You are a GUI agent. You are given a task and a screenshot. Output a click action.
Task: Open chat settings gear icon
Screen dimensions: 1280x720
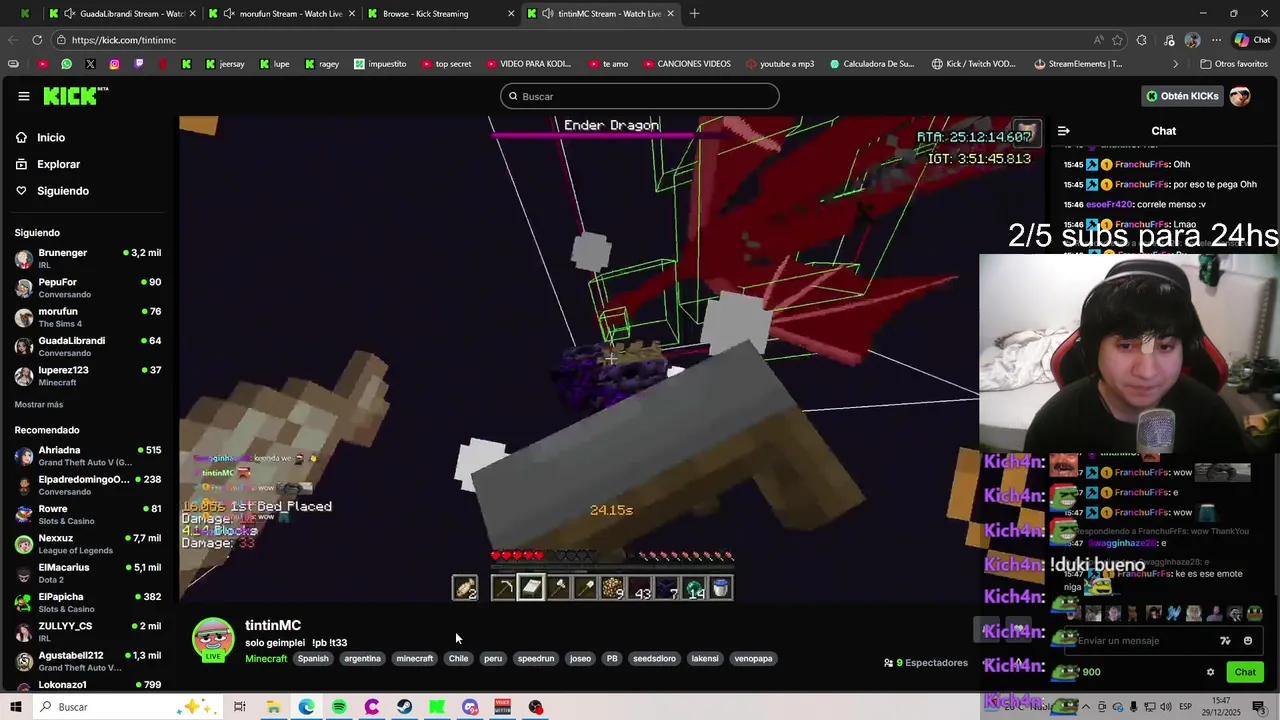[x=1210, y=672]
